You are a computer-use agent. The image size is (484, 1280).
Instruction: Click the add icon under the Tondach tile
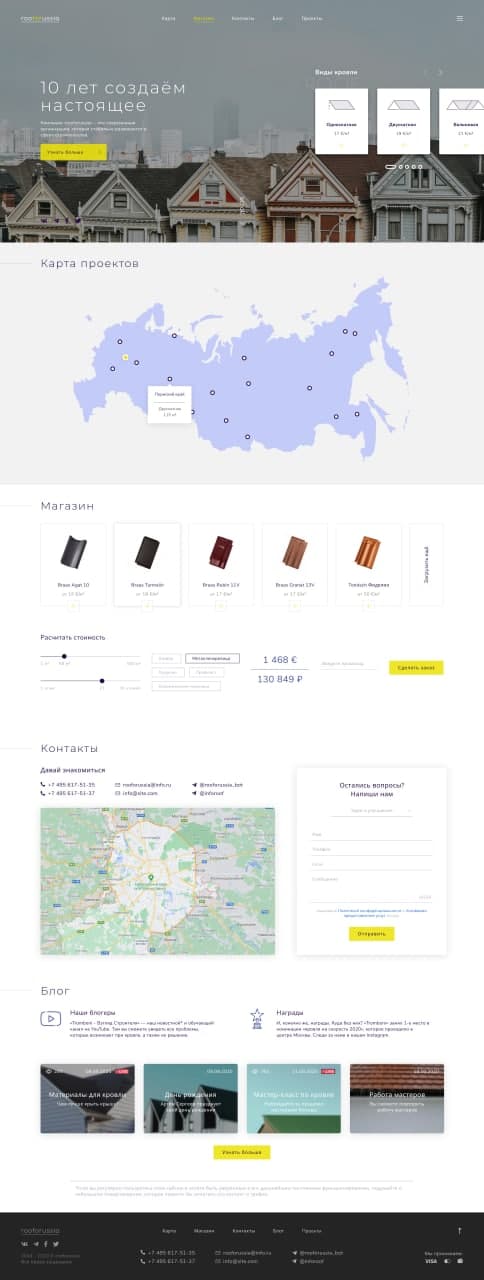[368, 605]
